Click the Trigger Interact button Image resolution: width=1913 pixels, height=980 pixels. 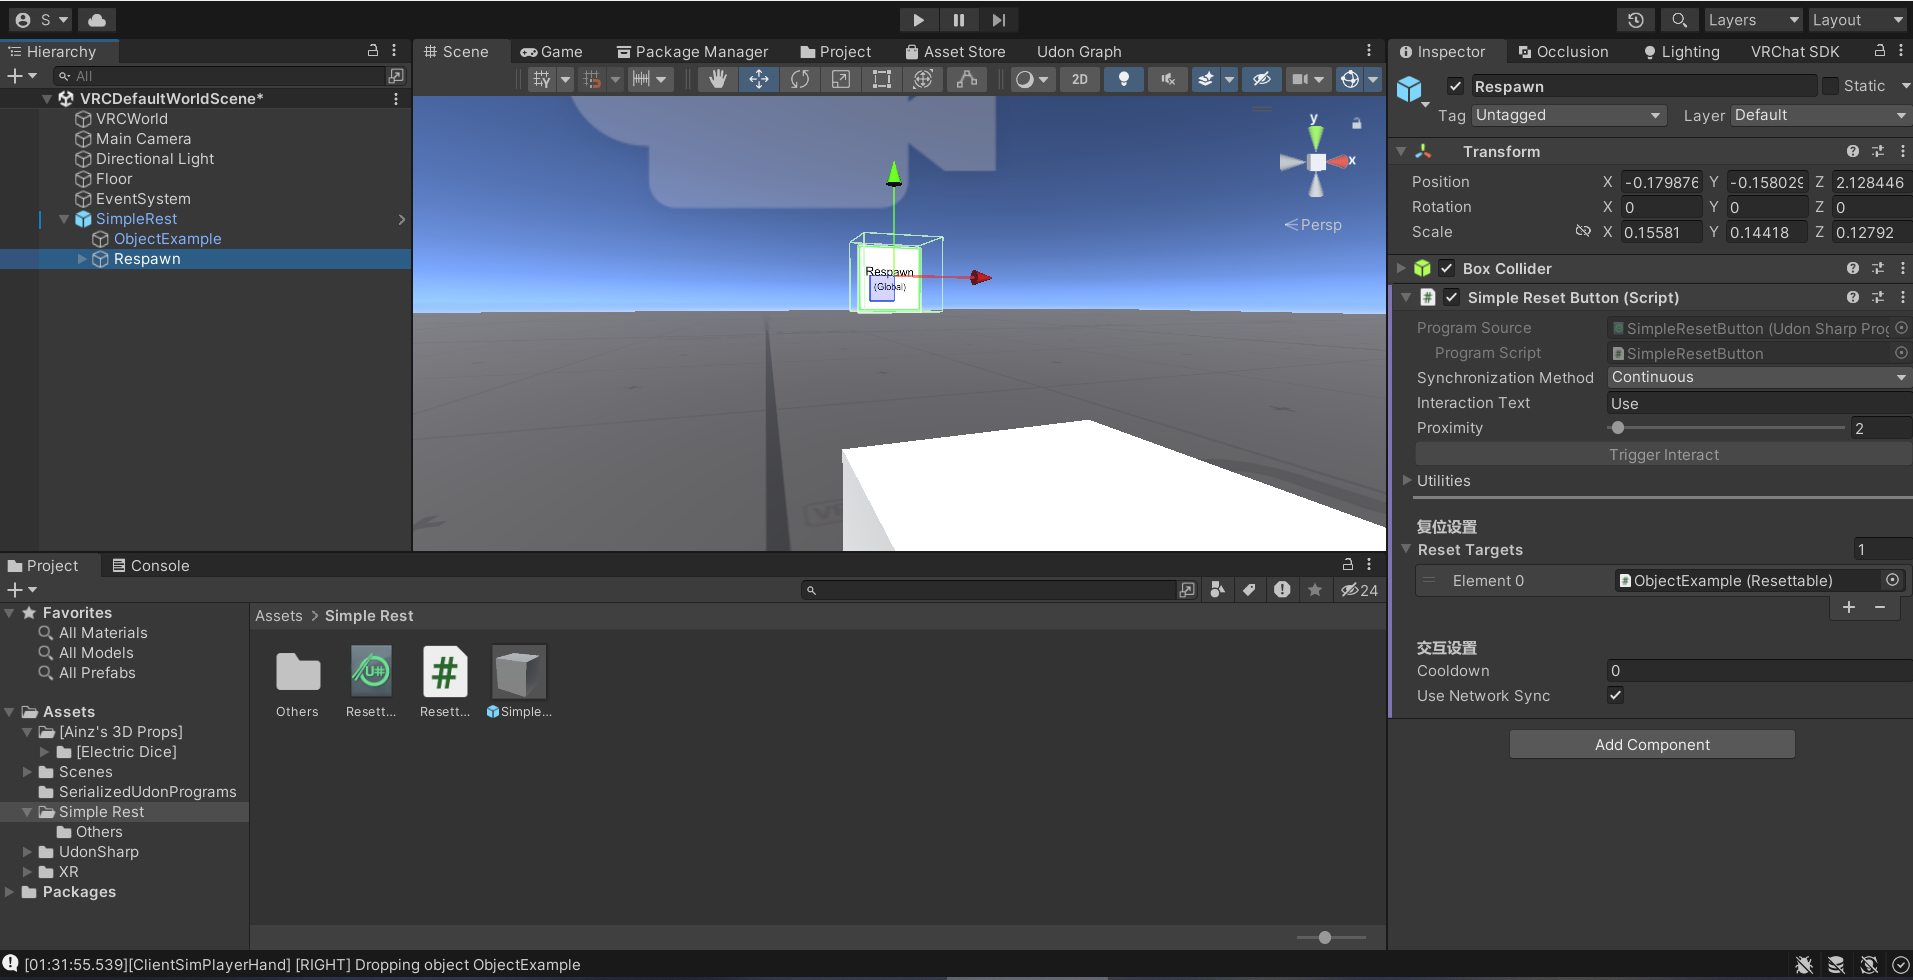1663,454
